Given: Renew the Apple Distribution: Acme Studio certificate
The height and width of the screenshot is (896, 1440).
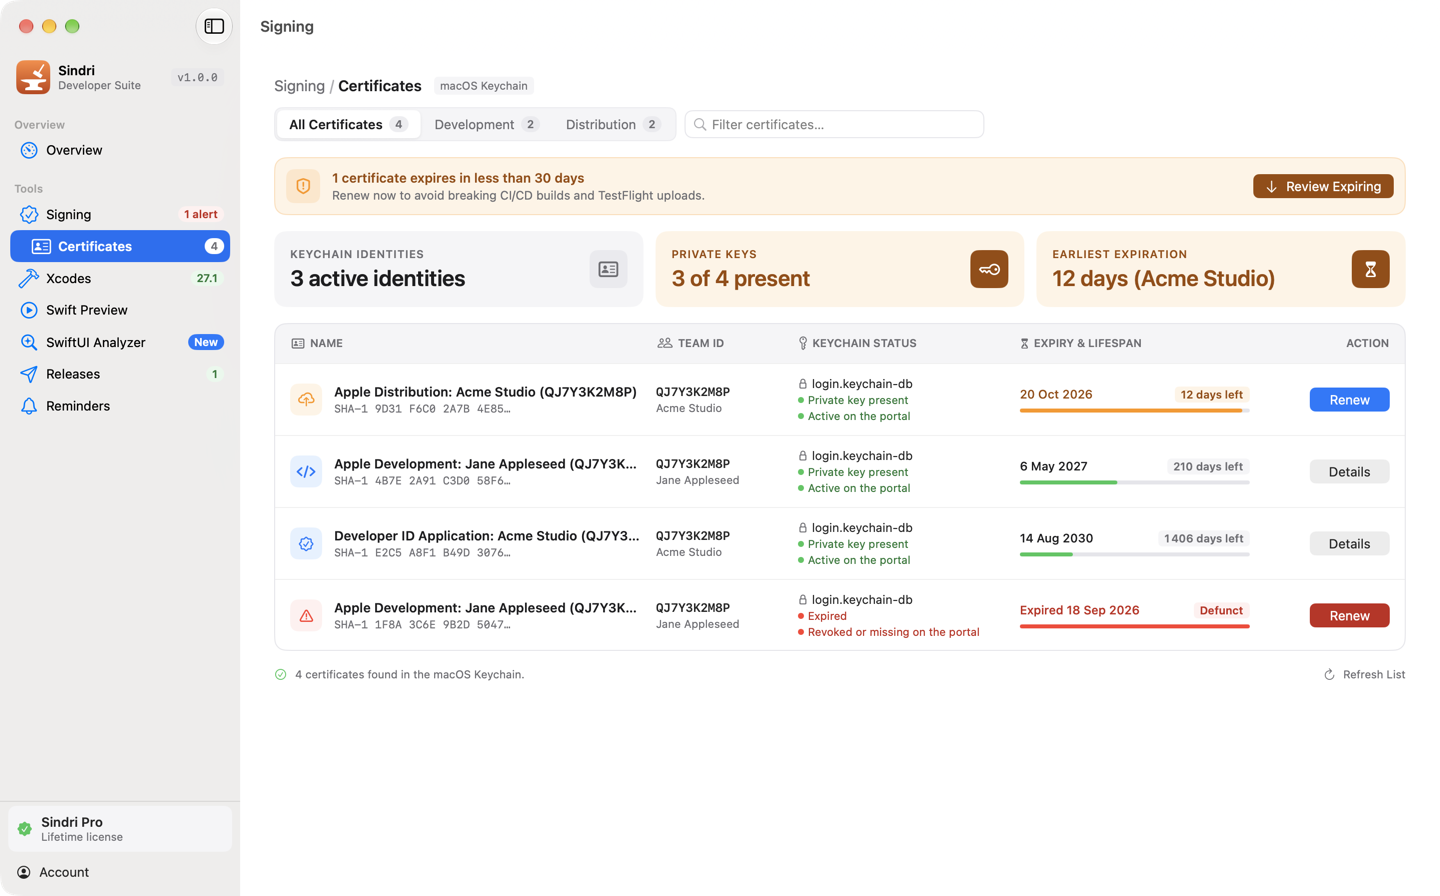Looking at the screenshot, I should 1349,399.
